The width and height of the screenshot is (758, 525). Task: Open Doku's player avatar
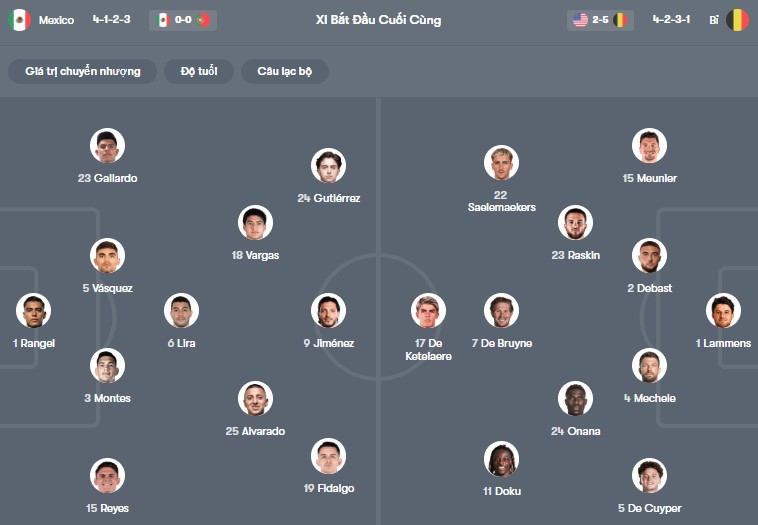coord(501,459)
